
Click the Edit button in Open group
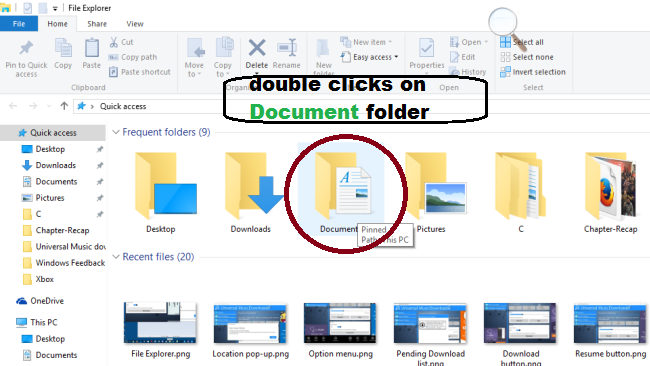pyautogui.click(x=463, y=57)
